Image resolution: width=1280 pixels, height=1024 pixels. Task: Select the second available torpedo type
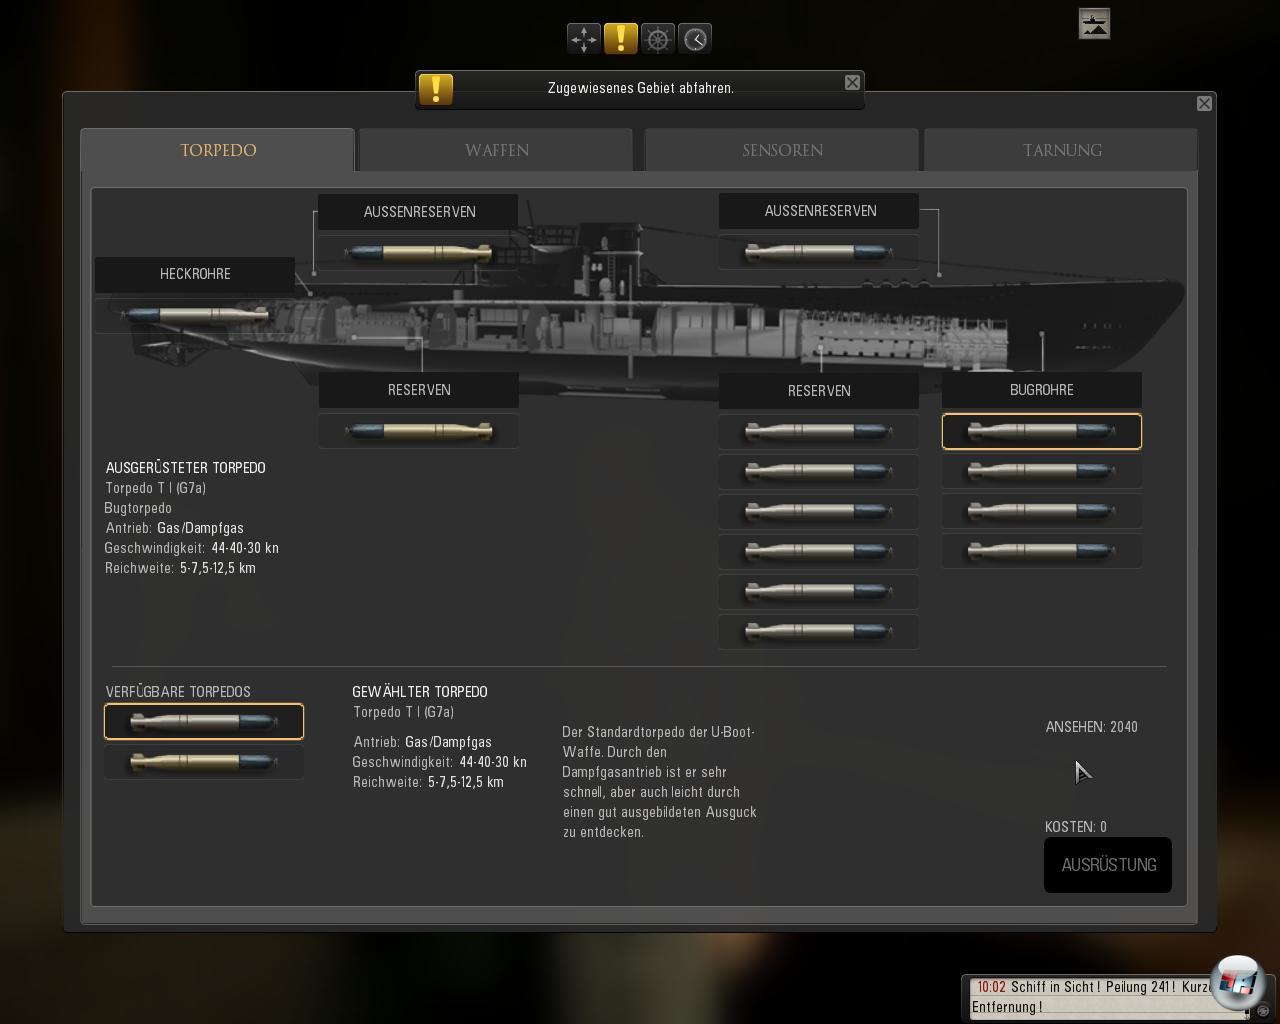[204, 762]
